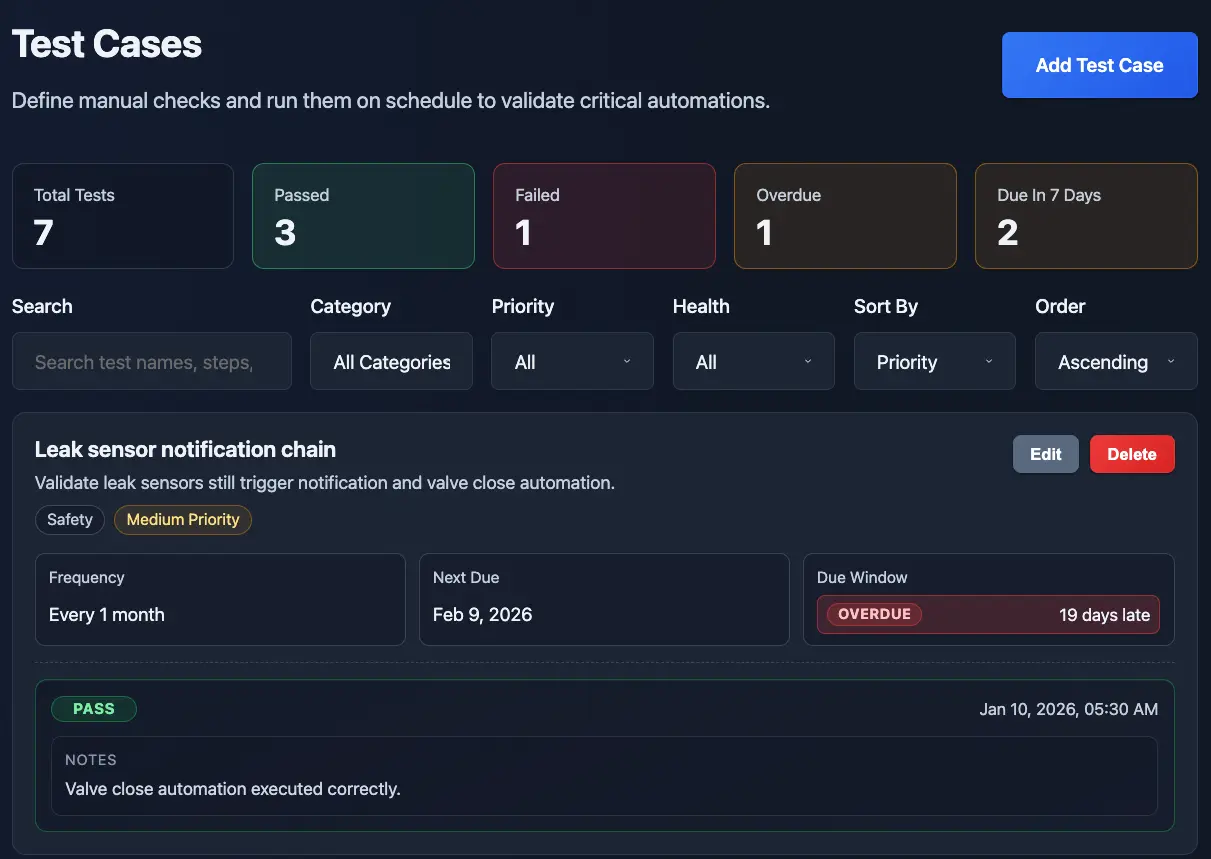Expand the Priority filter dropdown
Viewport: 1211px width, 859px height.
tap(572, 362)
